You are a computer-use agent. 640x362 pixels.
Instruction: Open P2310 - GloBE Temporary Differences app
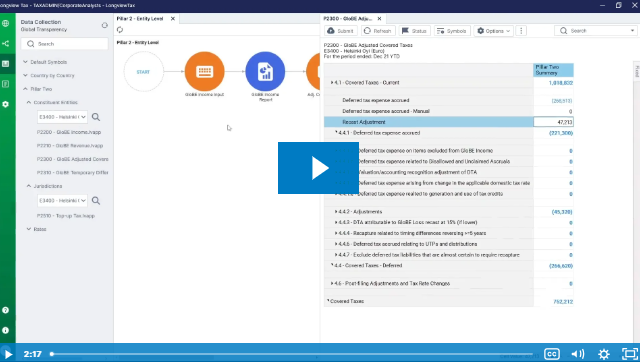(x=73, y=173)
